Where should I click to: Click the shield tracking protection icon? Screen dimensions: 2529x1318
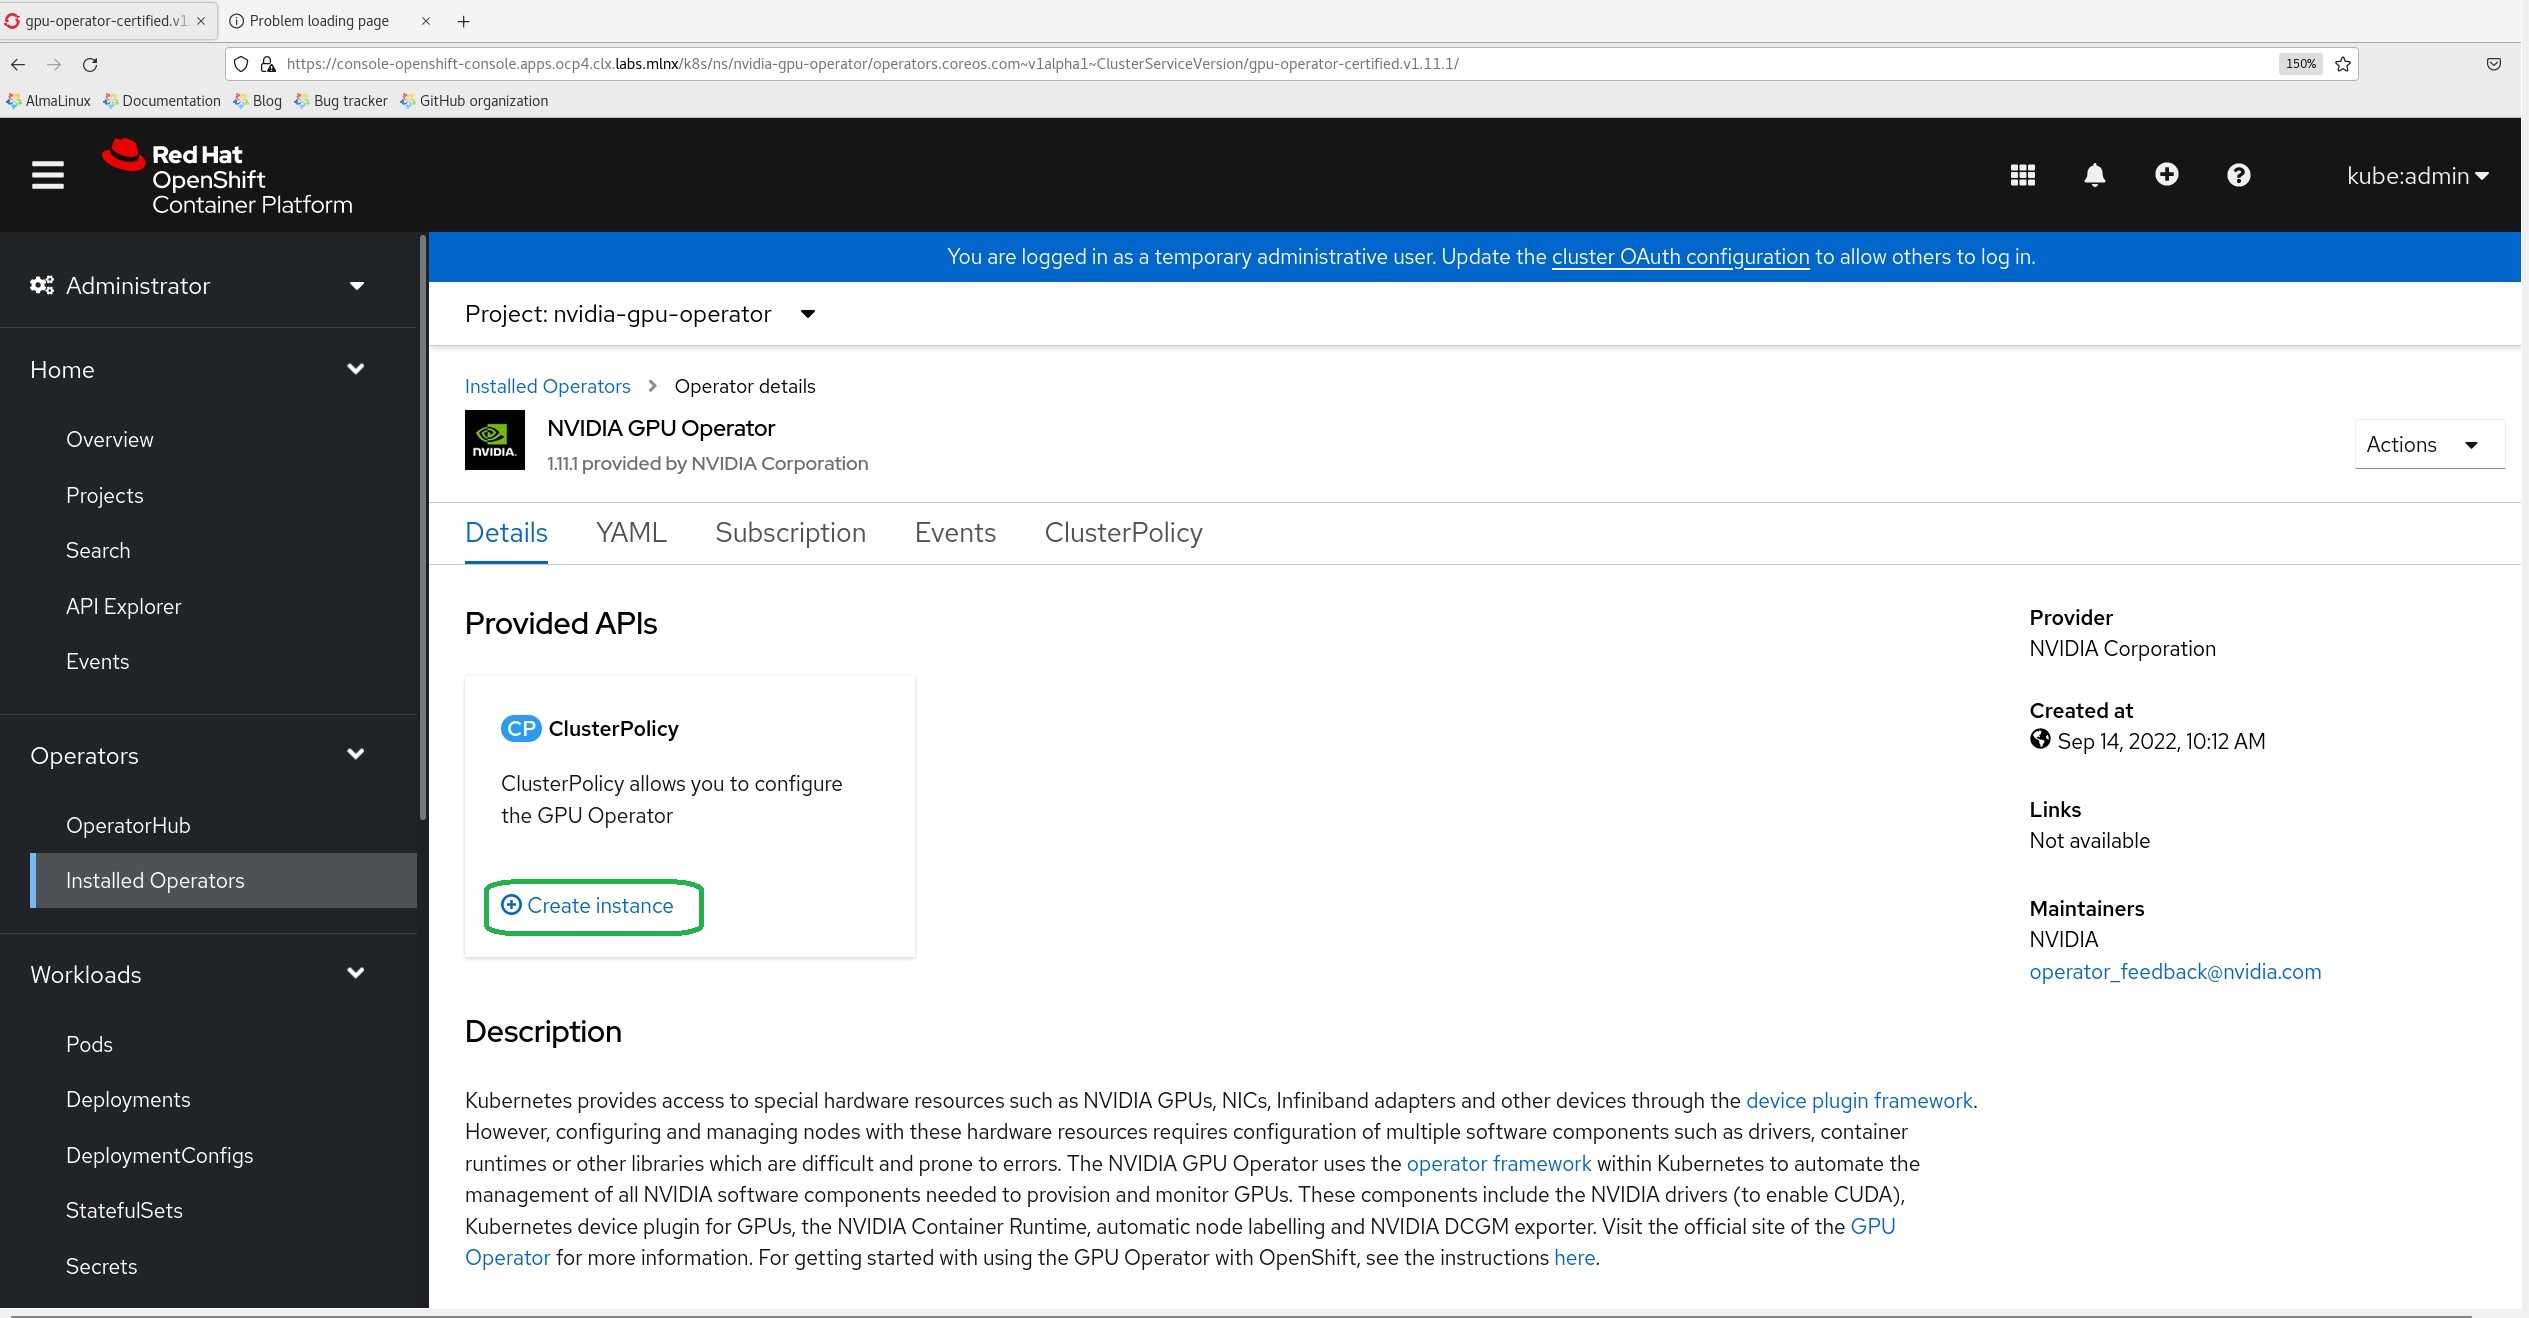coord(241,64)
